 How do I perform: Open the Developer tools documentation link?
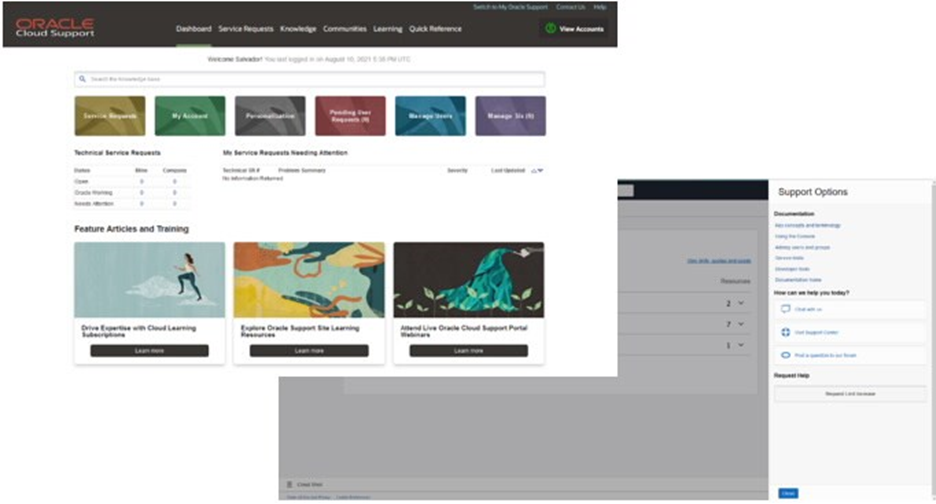(792, 269)
